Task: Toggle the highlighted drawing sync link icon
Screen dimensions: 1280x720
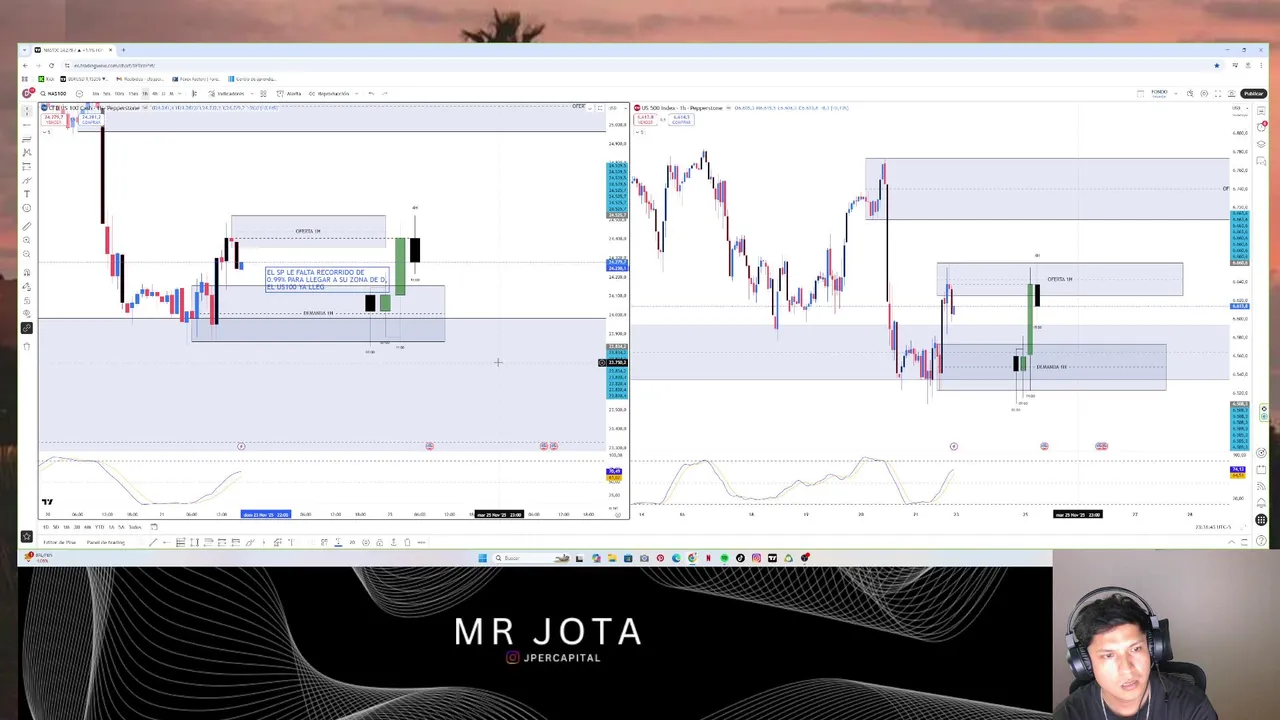Action: (x=27, y=327)
